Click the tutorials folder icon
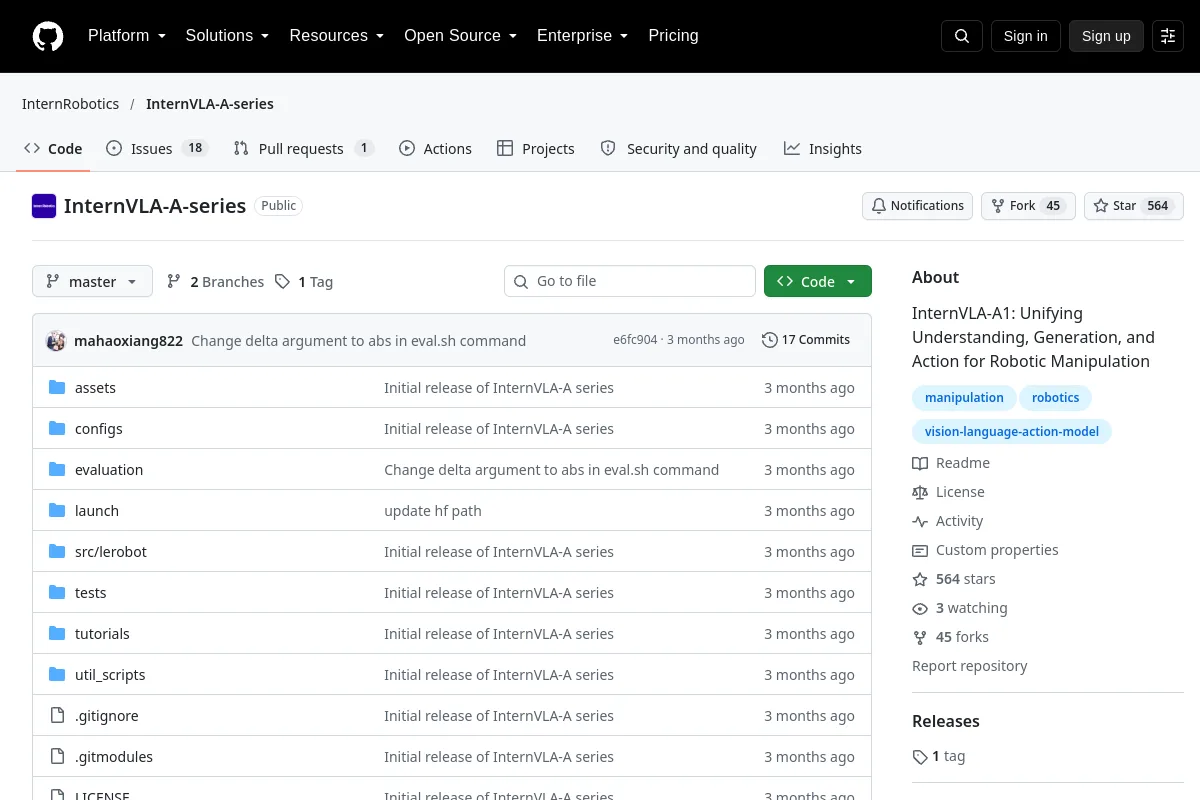1200x800 pixels. [57, 634]
